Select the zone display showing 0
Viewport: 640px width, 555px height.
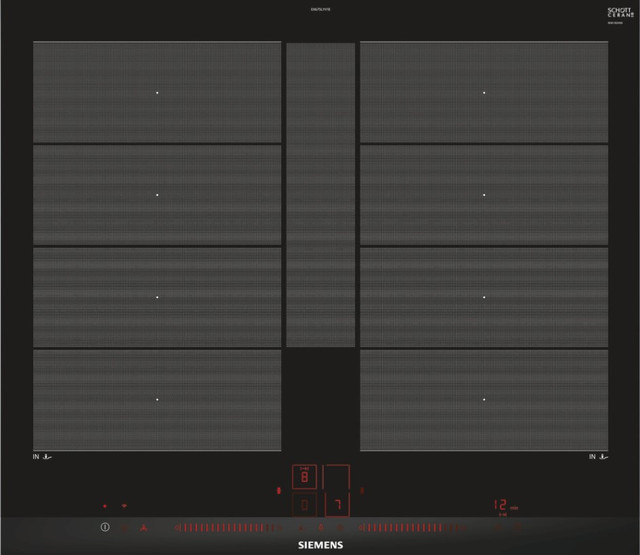304,507
